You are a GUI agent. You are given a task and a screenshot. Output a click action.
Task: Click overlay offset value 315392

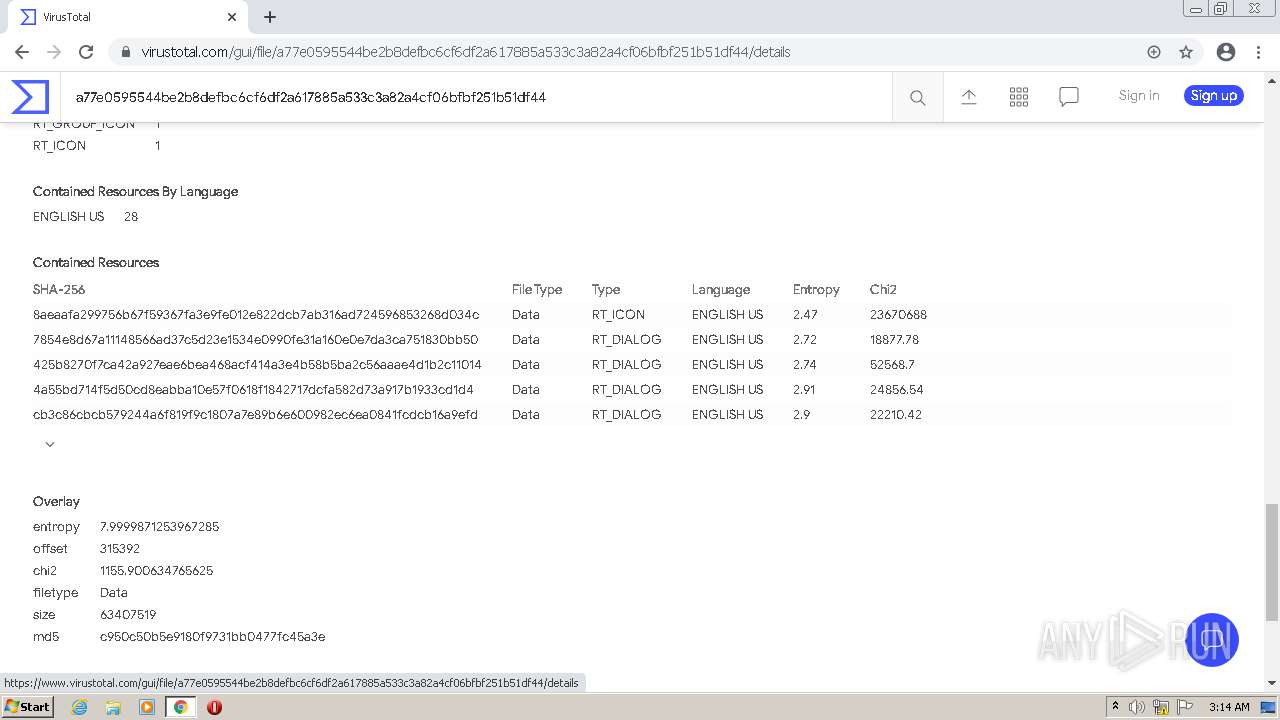pyautogui.click(x=120, y=548)
